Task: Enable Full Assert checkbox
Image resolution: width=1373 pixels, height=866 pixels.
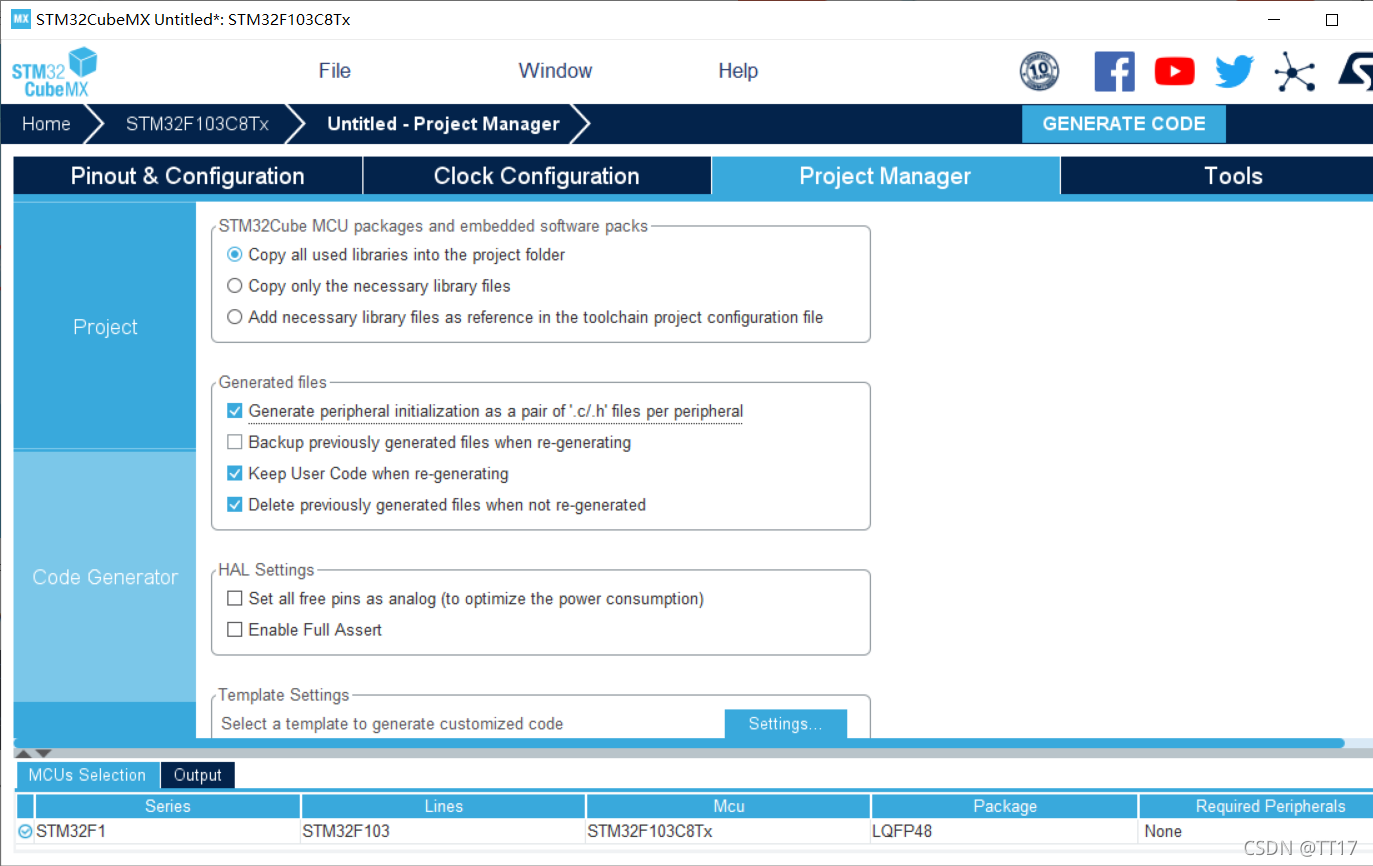Action: (235, 630)
